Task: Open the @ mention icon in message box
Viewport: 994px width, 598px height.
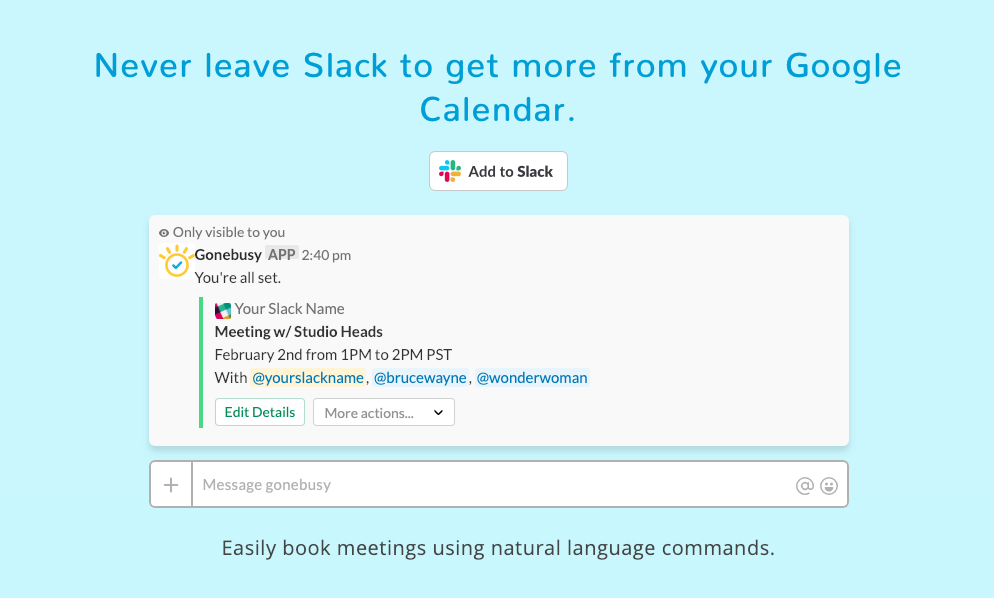Action: point(804,486)
